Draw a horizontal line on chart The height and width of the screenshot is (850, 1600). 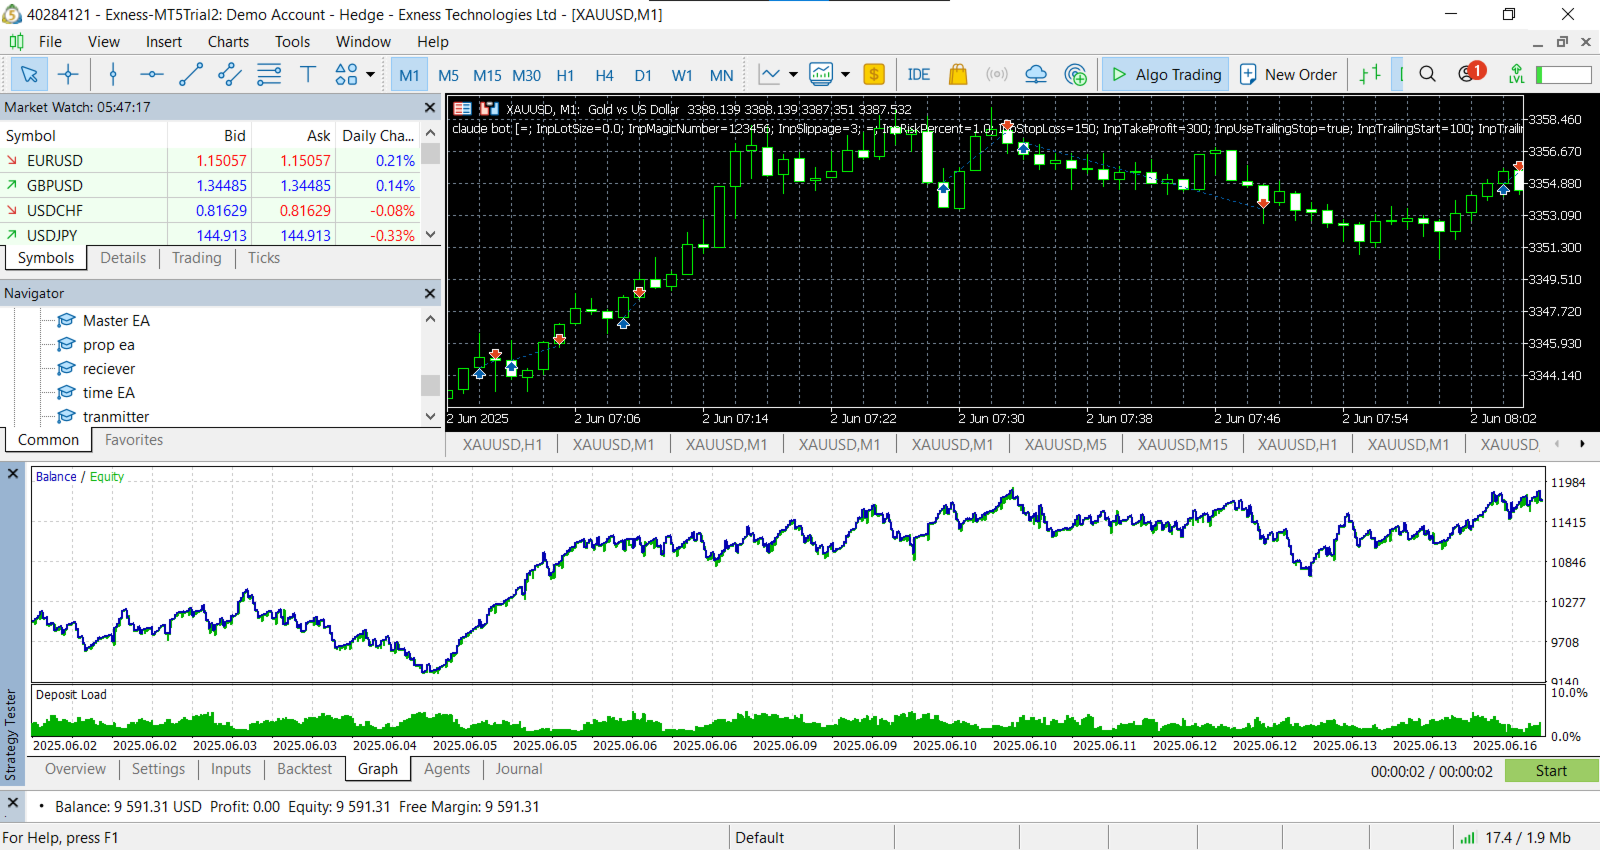click(151, 74)
